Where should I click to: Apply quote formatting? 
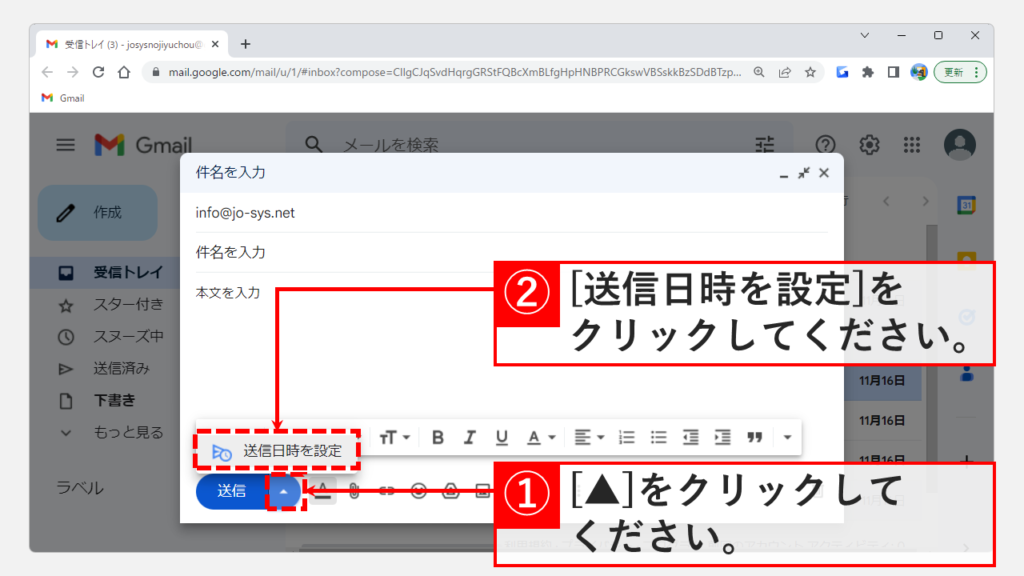pyautogui.click(x=755, y=438)
